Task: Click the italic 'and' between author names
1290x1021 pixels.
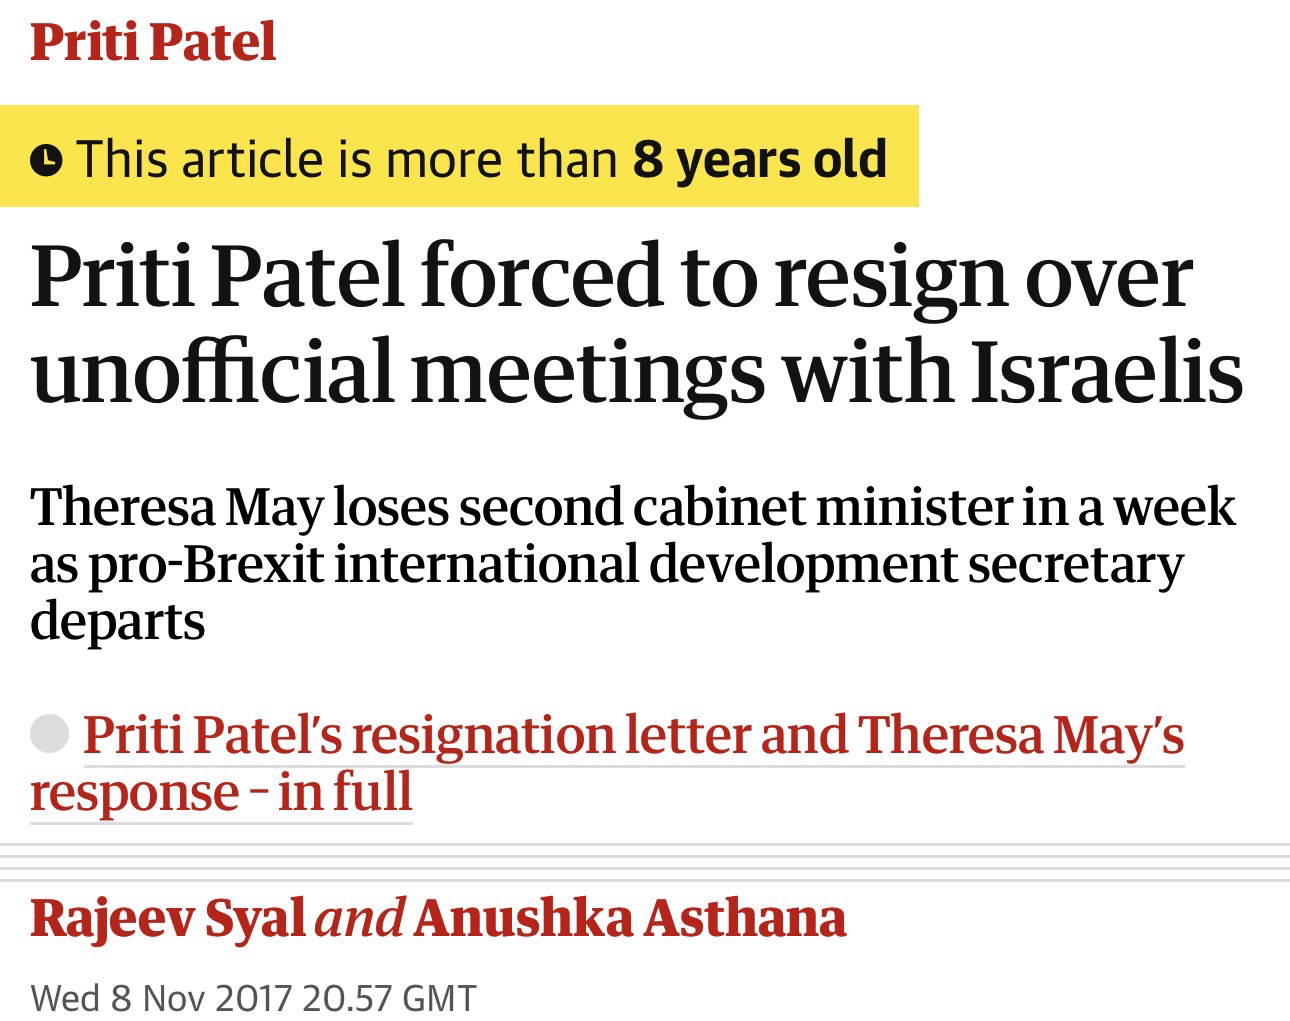Action: [359, 918]
